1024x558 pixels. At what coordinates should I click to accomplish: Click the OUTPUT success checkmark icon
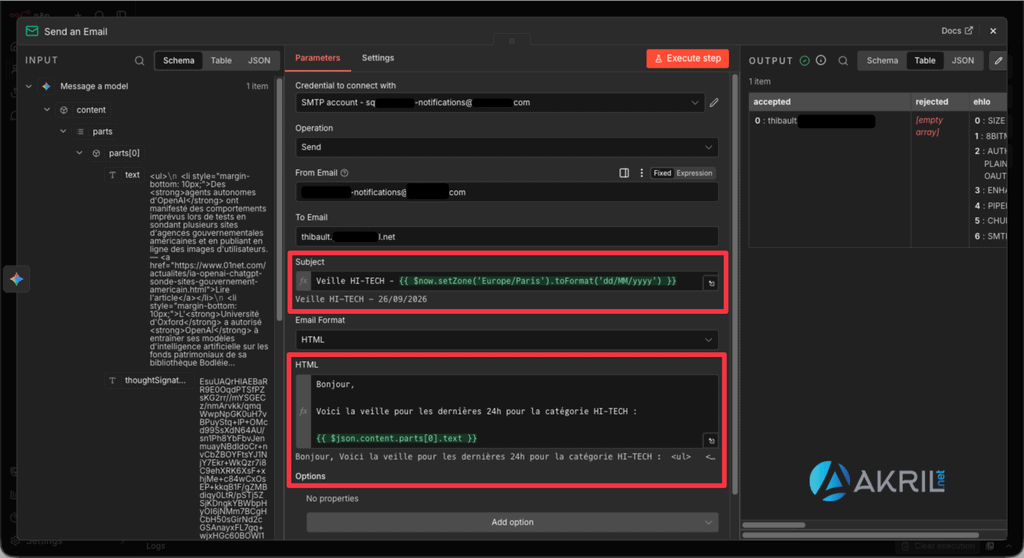coord(805,60)
